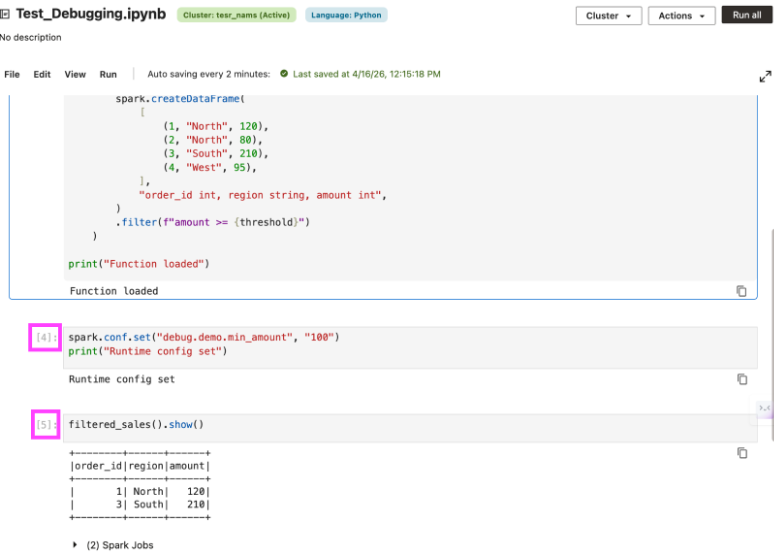Copy the "Runtime config set" output
Viewport: 774px width, 555px height.
click(x=742, y=379)
